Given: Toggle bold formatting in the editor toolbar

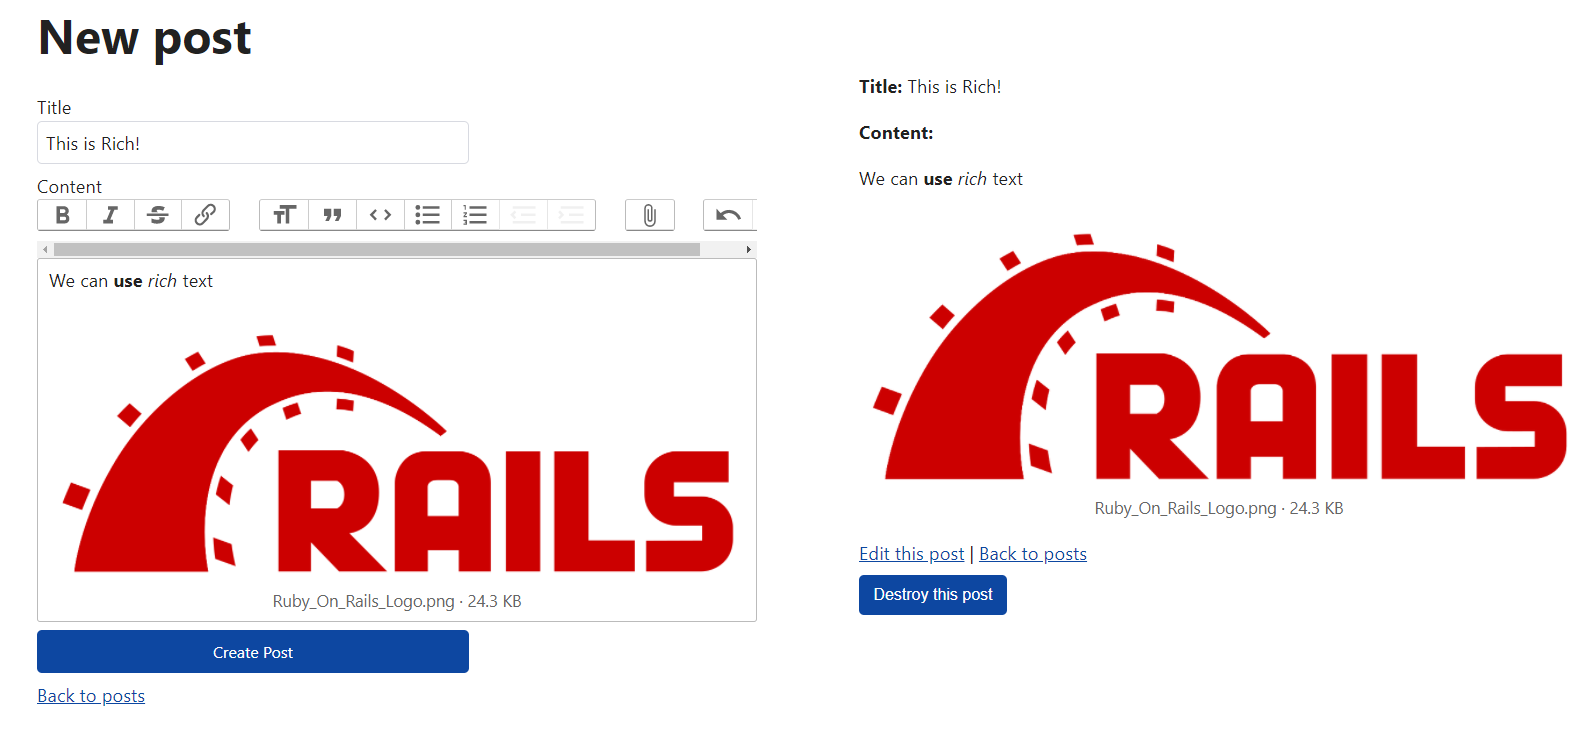Looking at the screenshot, I should [62, 215].
